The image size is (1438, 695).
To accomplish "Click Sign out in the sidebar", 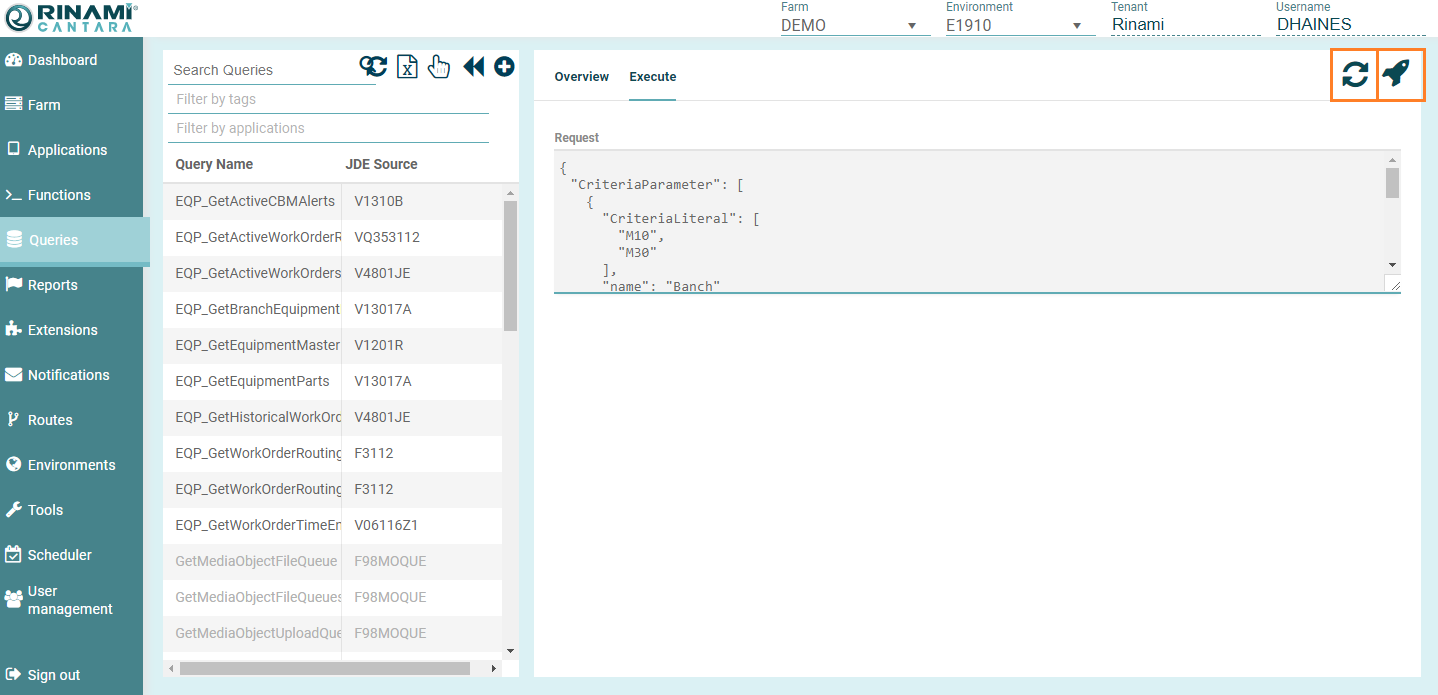I will click(x=53, y=675).
